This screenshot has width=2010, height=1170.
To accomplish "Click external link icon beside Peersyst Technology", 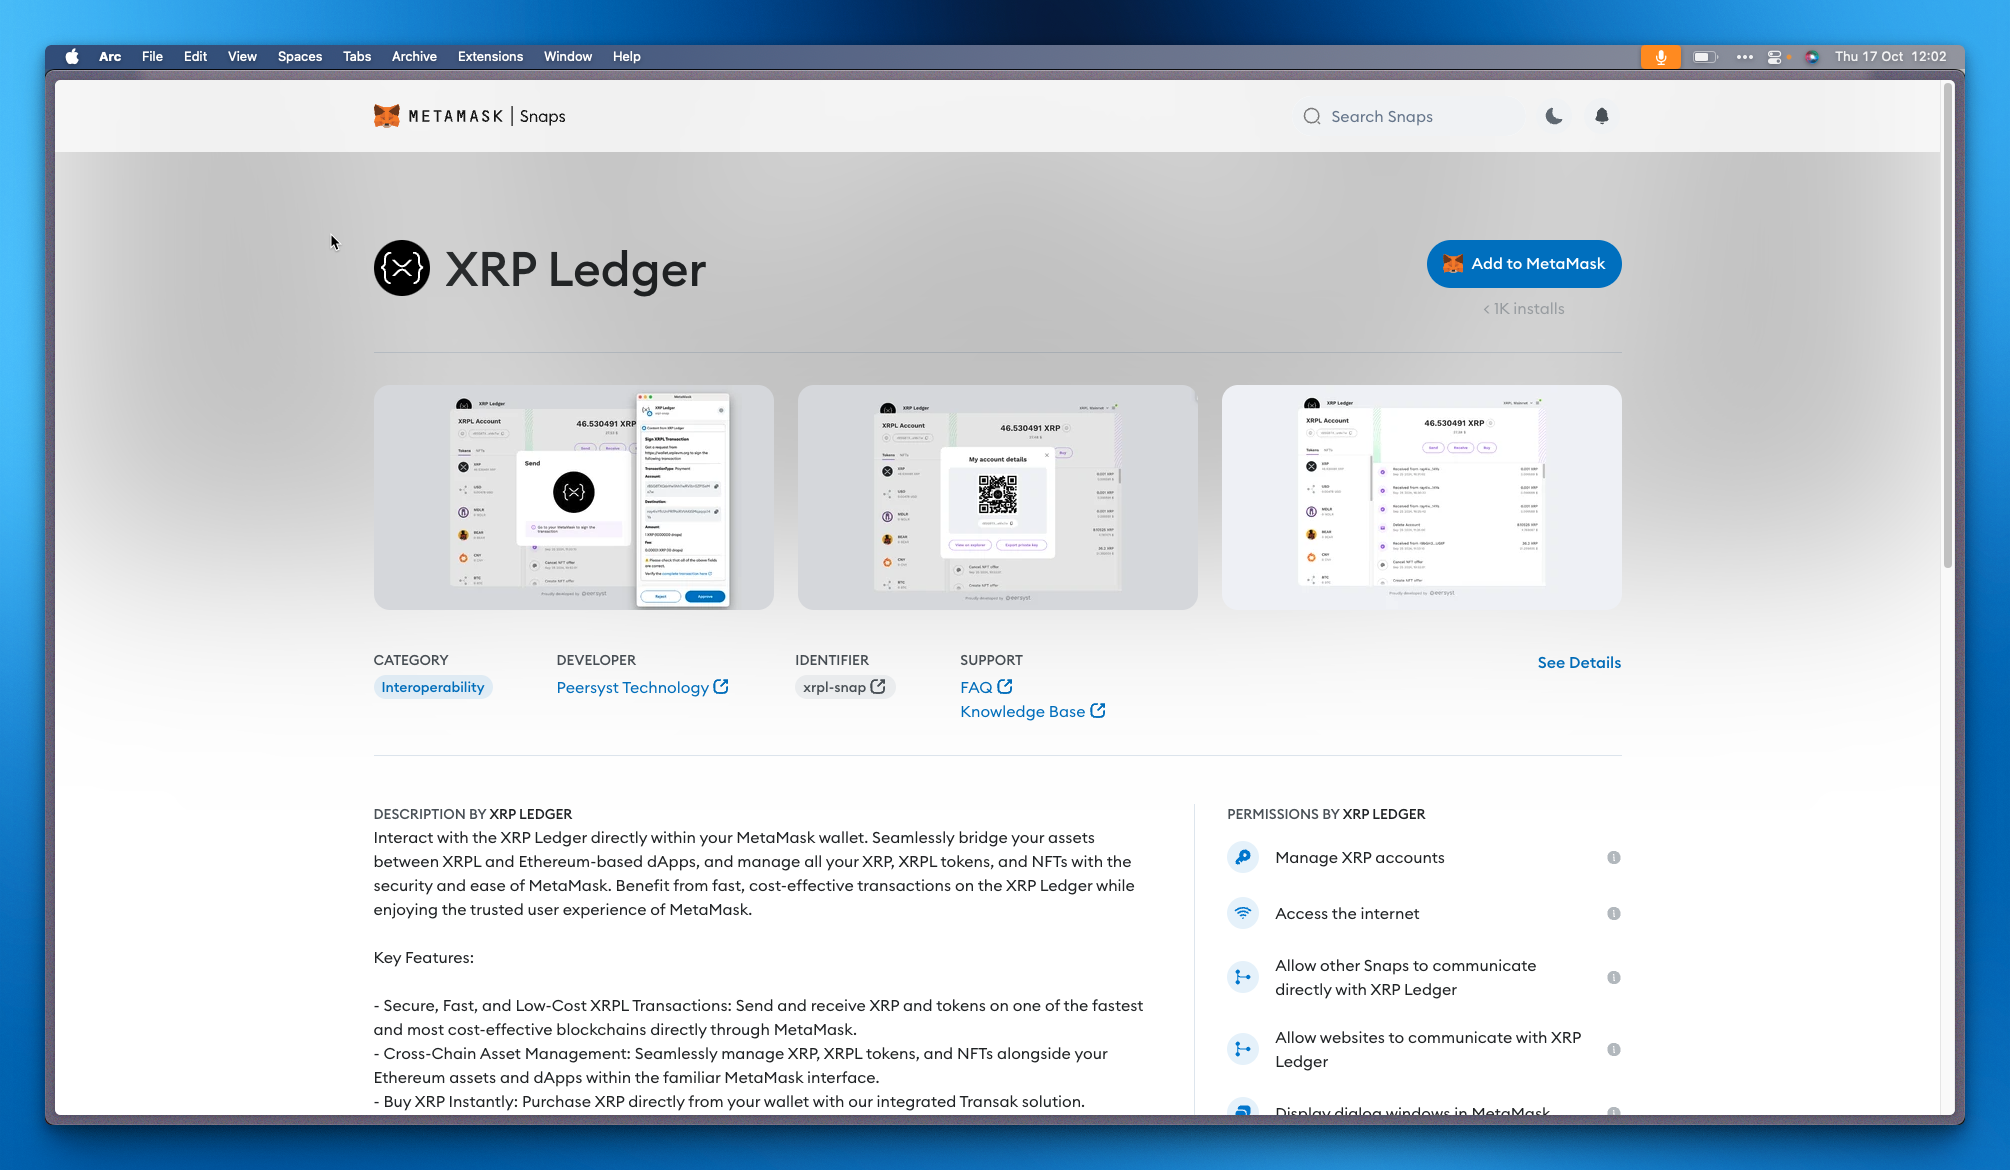I will pyautogui.click(x=721, y=686).
